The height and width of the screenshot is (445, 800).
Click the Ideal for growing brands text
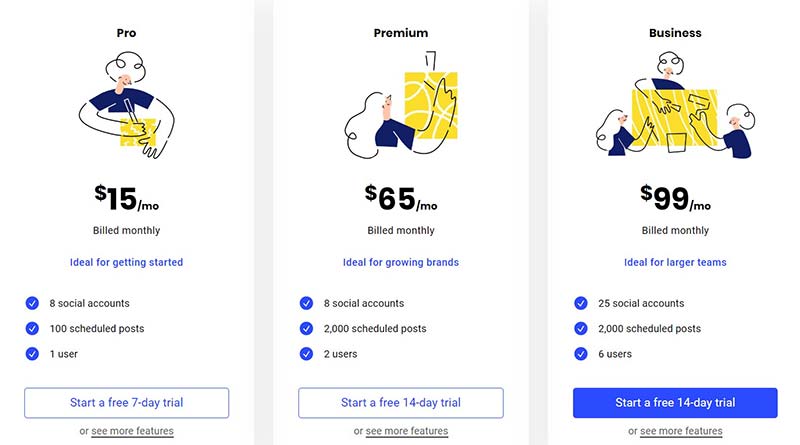coord(400,263)
